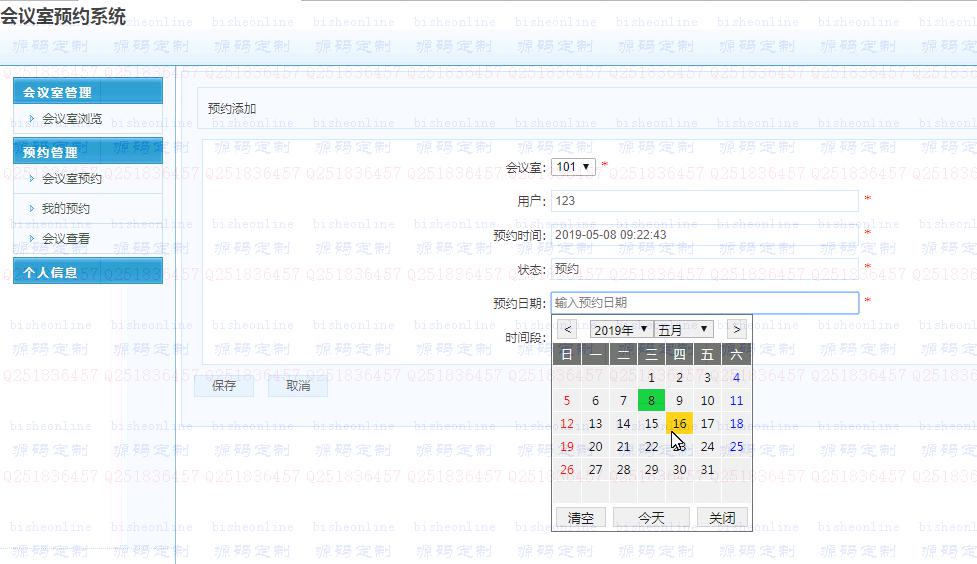
Task: Expand the 个人信息 sidebar section
Action: coord(88,272)
